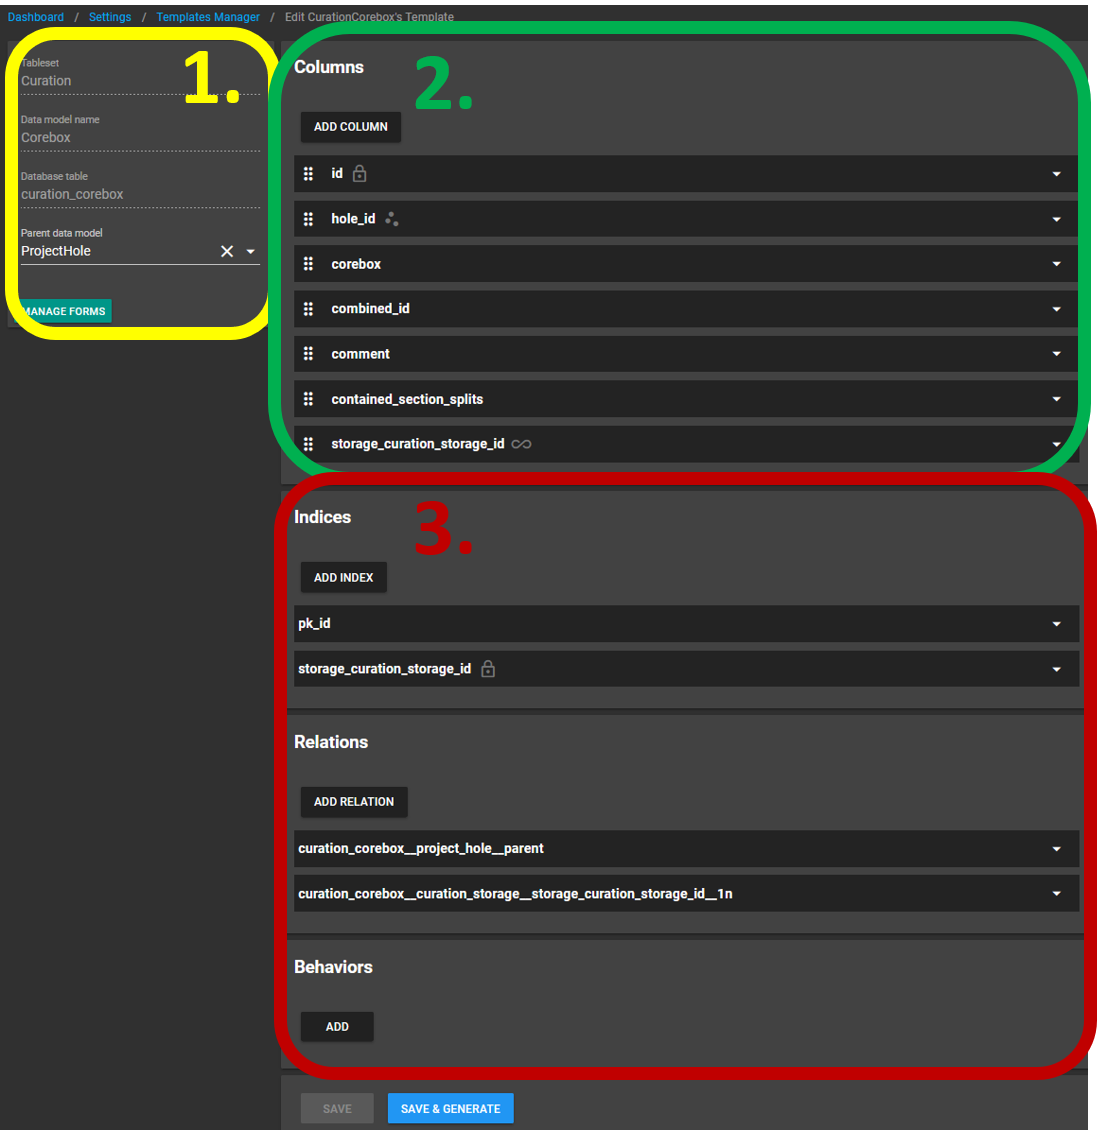Clear the ProjectHole parent data model with the X

click(x=227, y=251)
